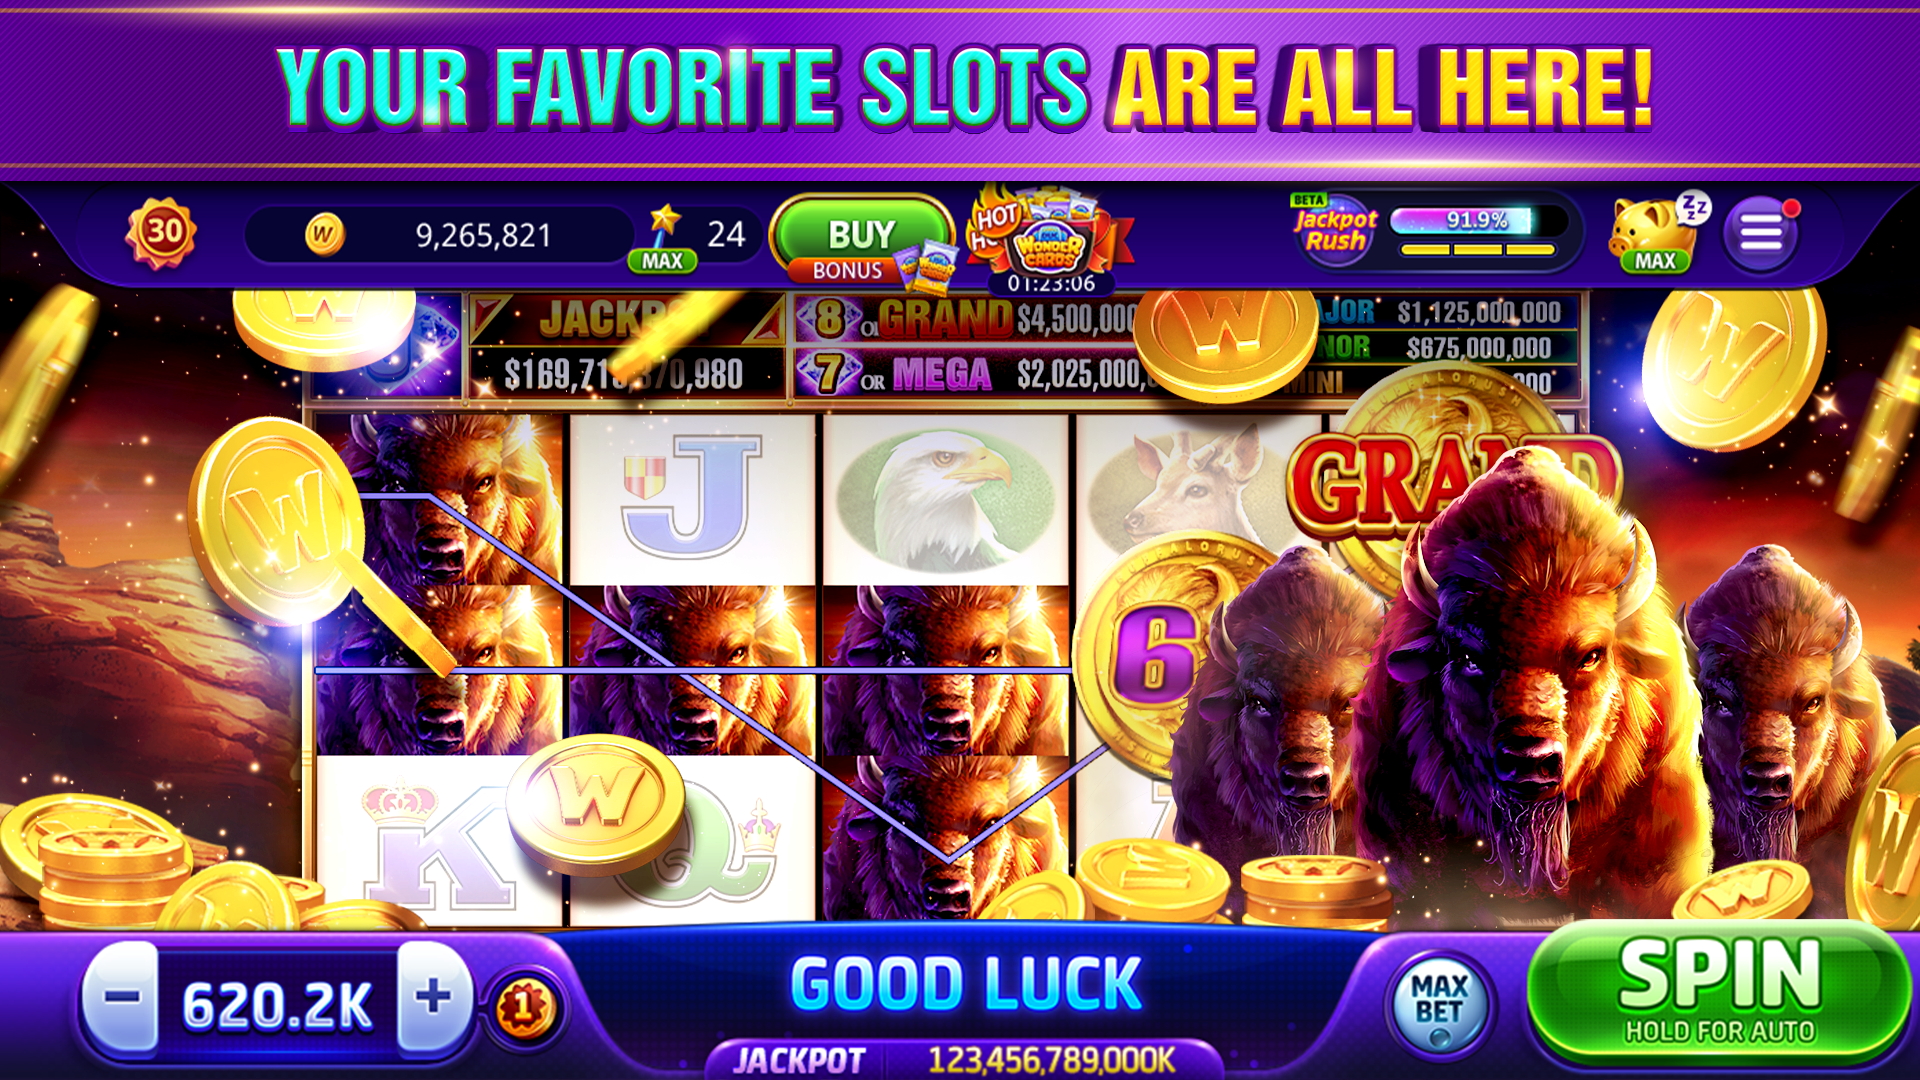Increase bet with the plus button
The height and width of the screenshot is (1080, 1920).
(434, 997)
